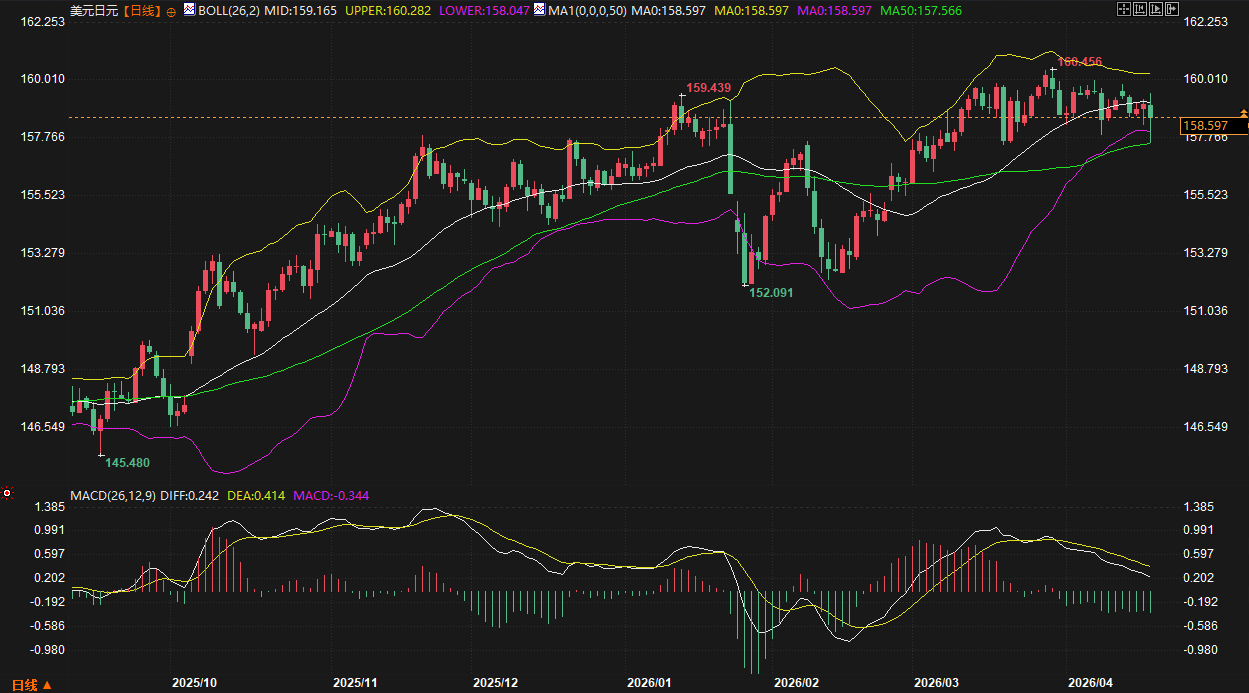Click the chart jump-to-start icon
Image resolution: width=1249 pixels, height=693 pixels.
tap(1141, 9)
